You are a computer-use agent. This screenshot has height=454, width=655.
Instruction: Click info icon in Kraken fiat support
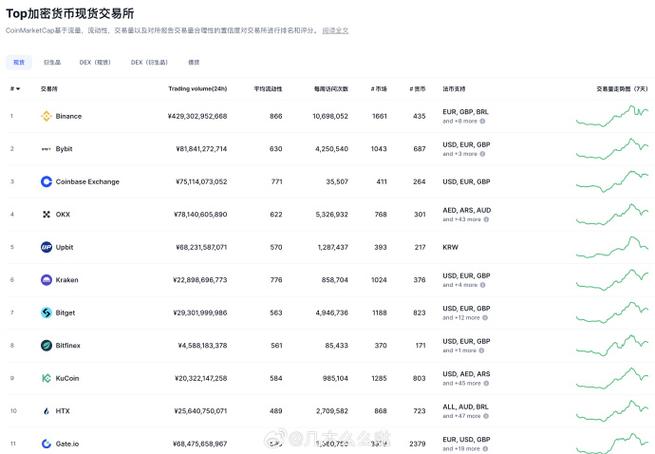point(482,285)
